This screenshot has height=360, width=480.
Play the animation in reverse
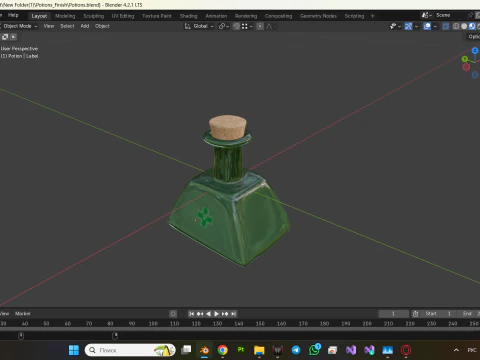208,314
